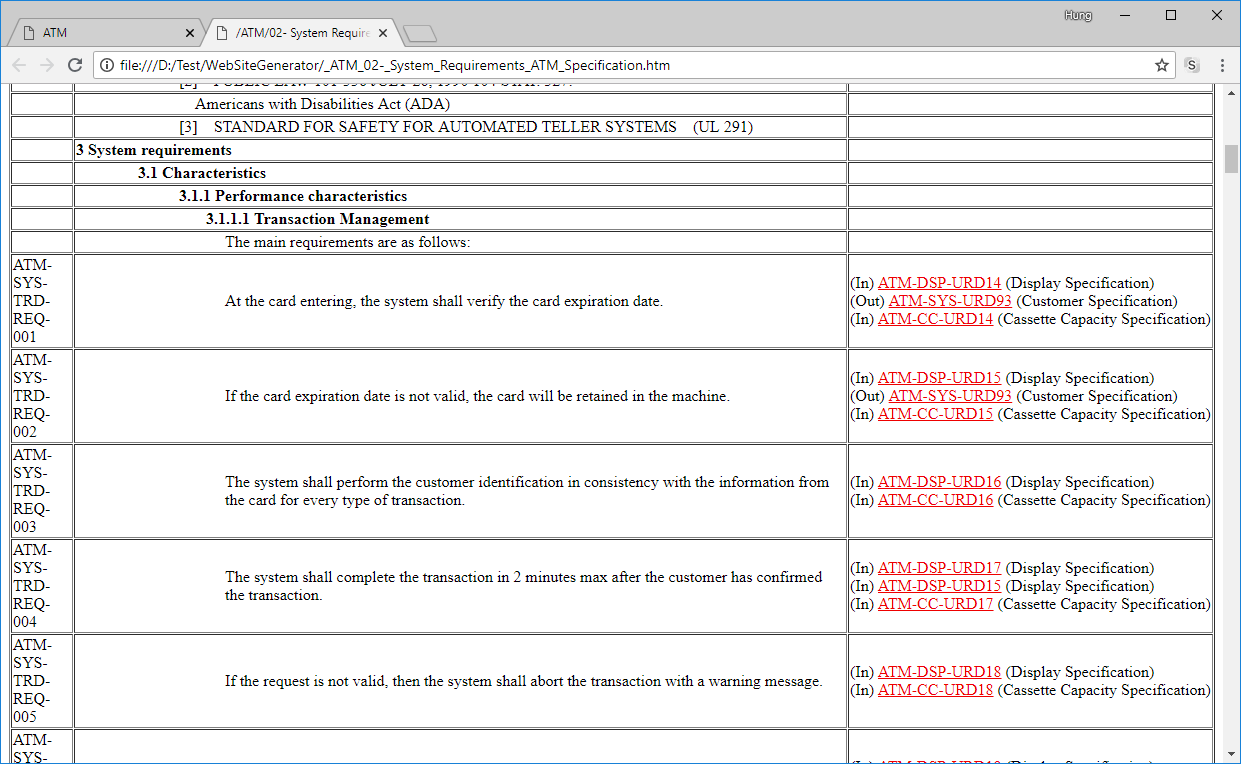The width and height of the screenshot is (1241, 764).
Task: Close the ATM tab
Action: coord(190,33)
